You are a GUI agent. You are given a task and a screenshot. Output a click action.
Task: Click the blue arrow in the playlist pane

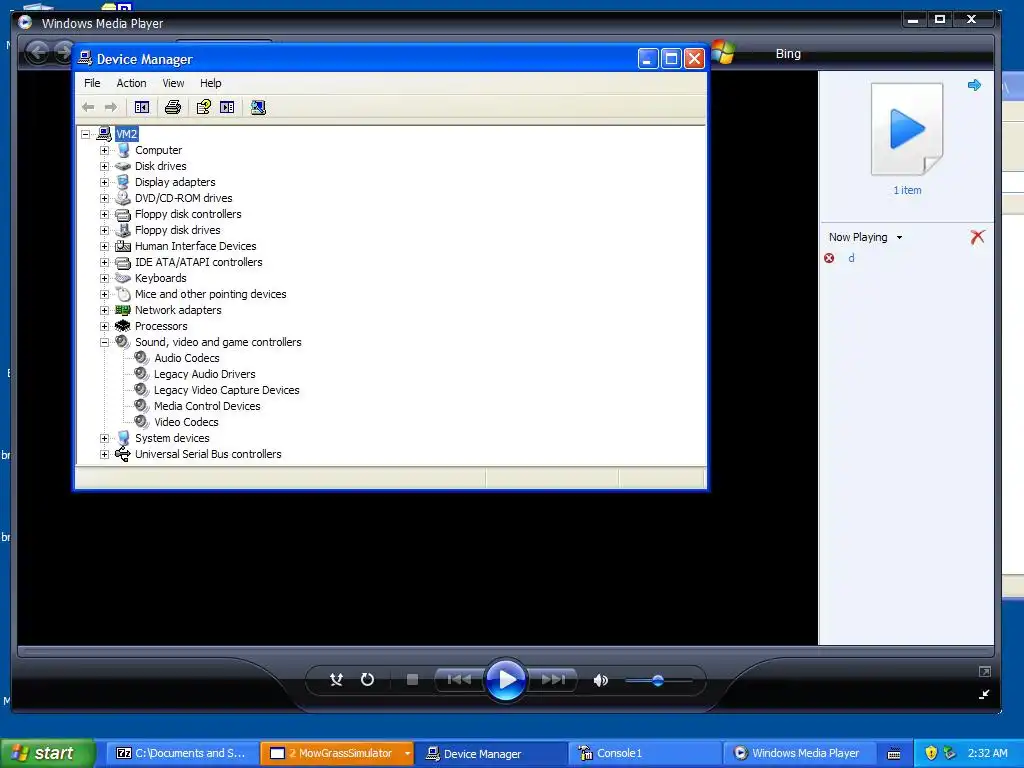(974, 85)
